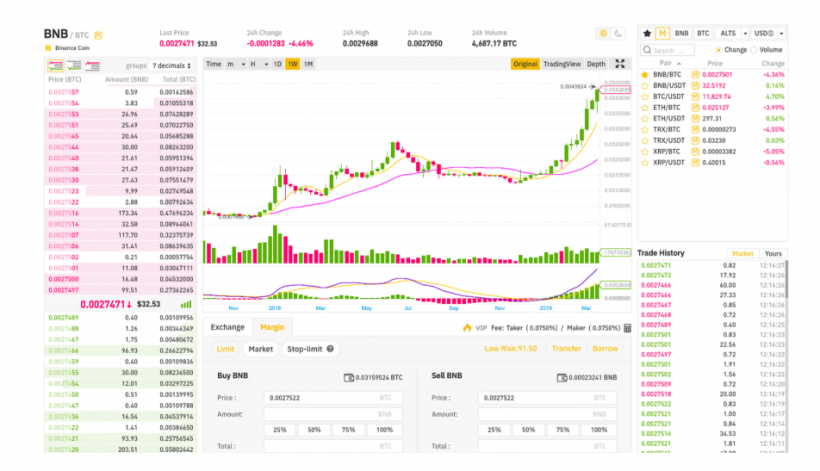This screenshot has height=471, width=820.
Task: Click the pair Search input field
Action: point(673,50)
